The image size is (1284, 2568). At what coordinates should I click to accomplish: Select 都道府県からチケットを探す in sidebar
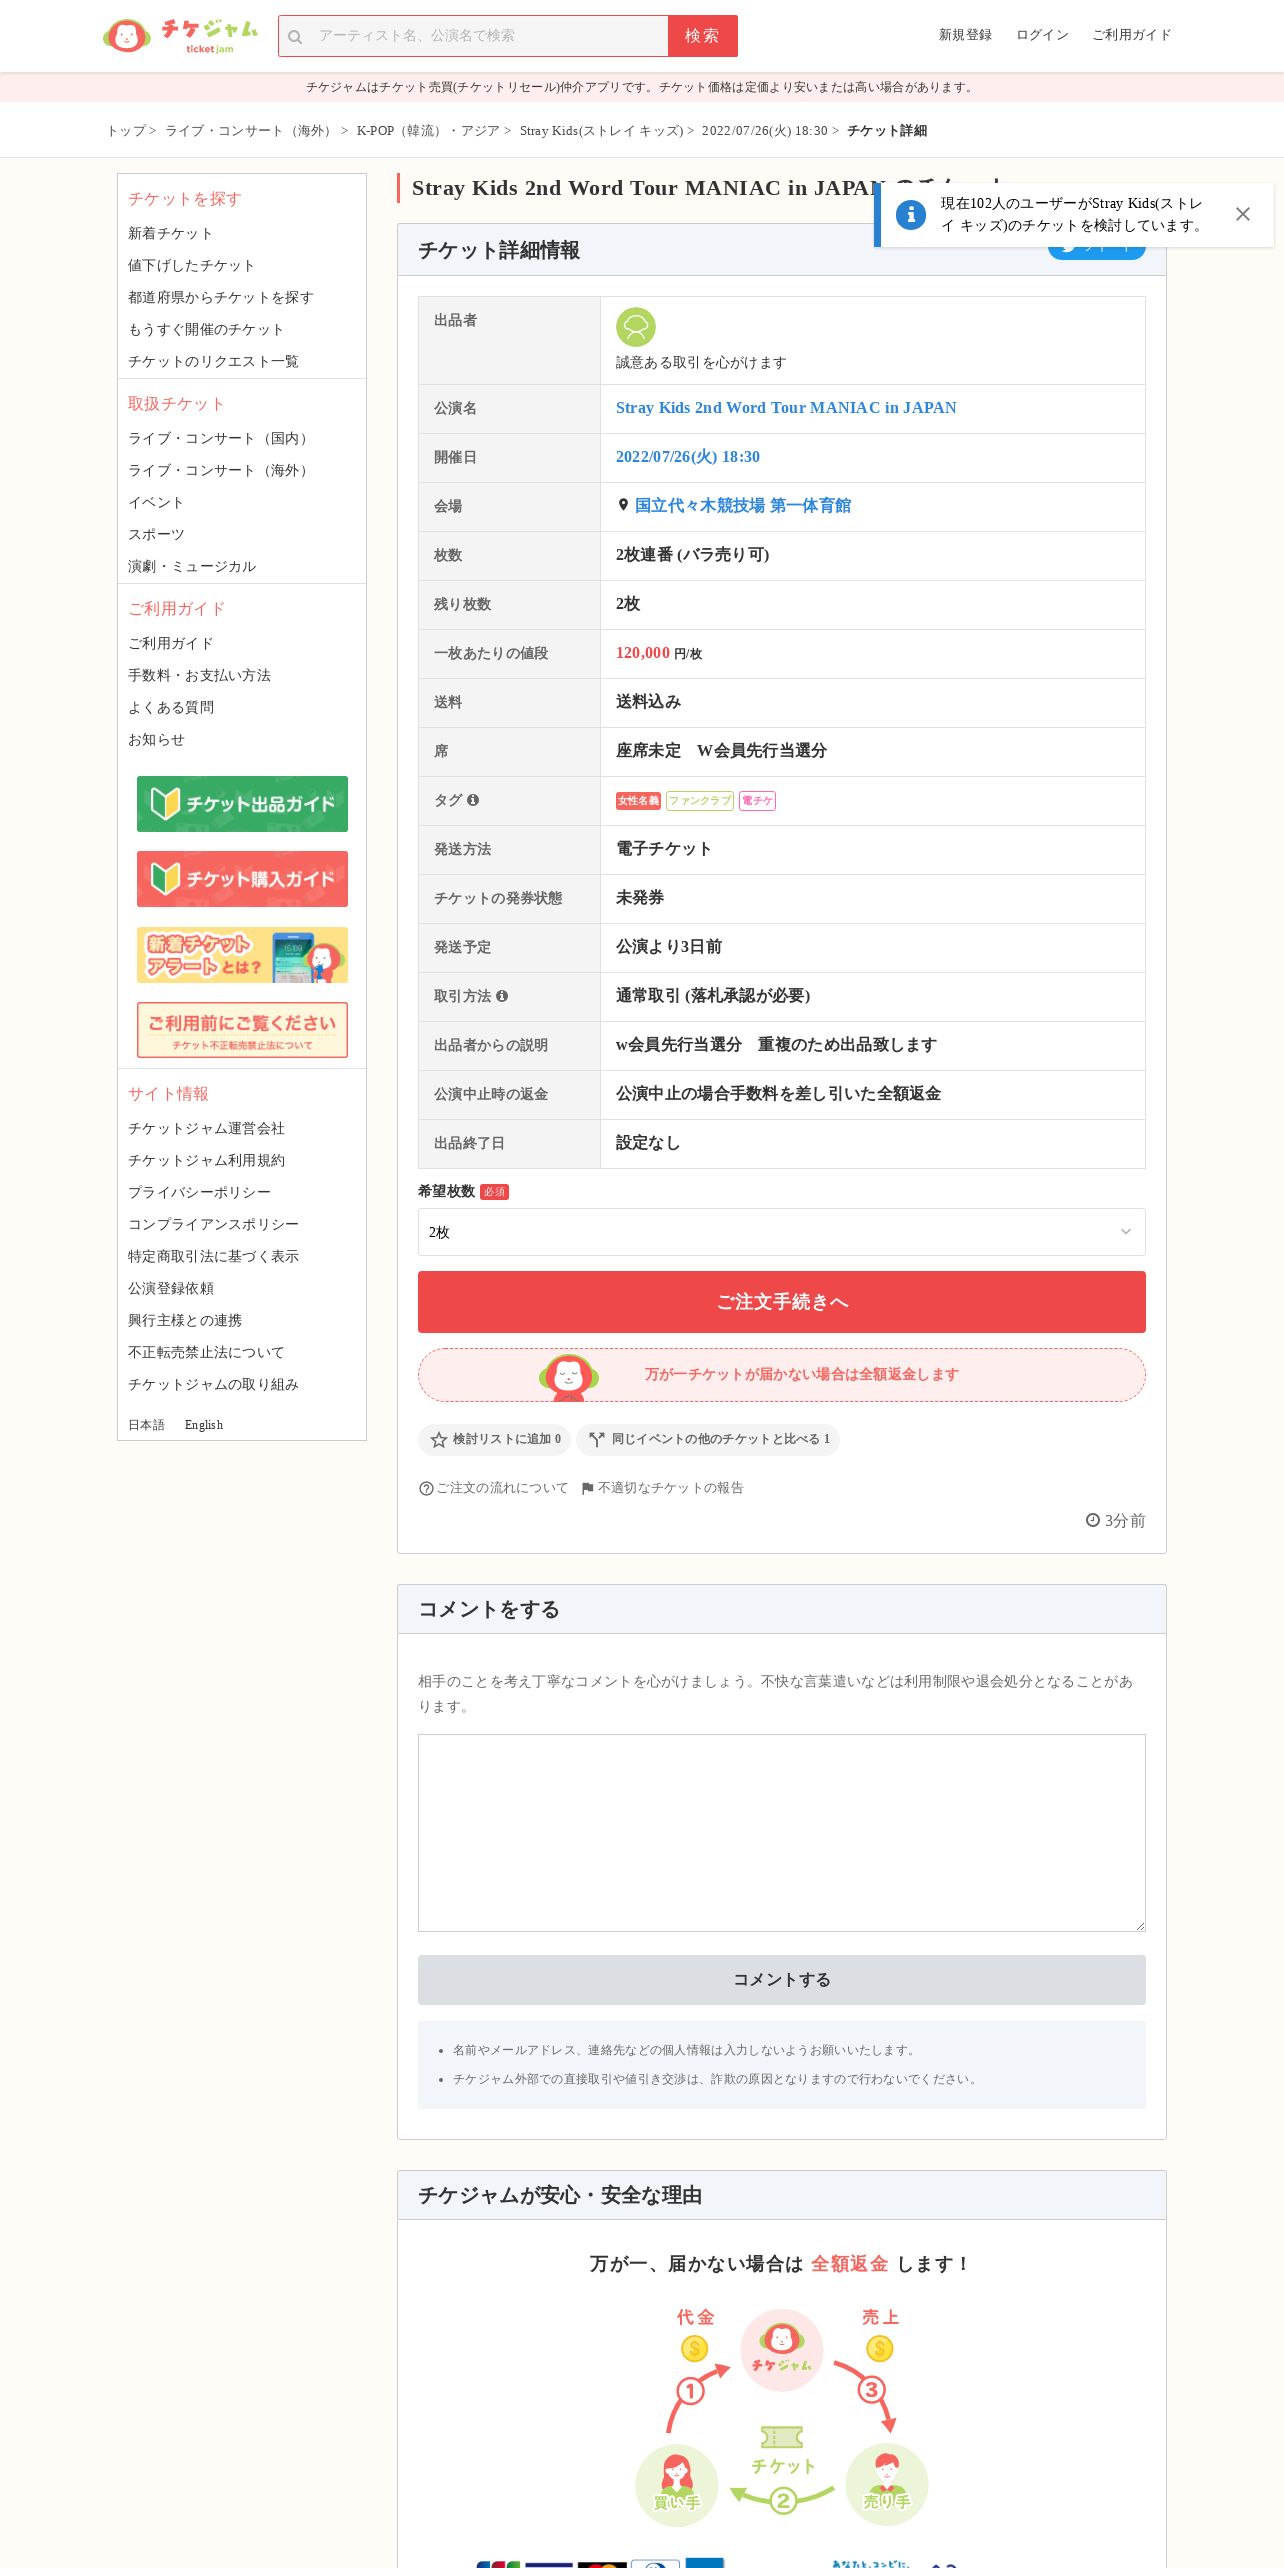(220, 297)
